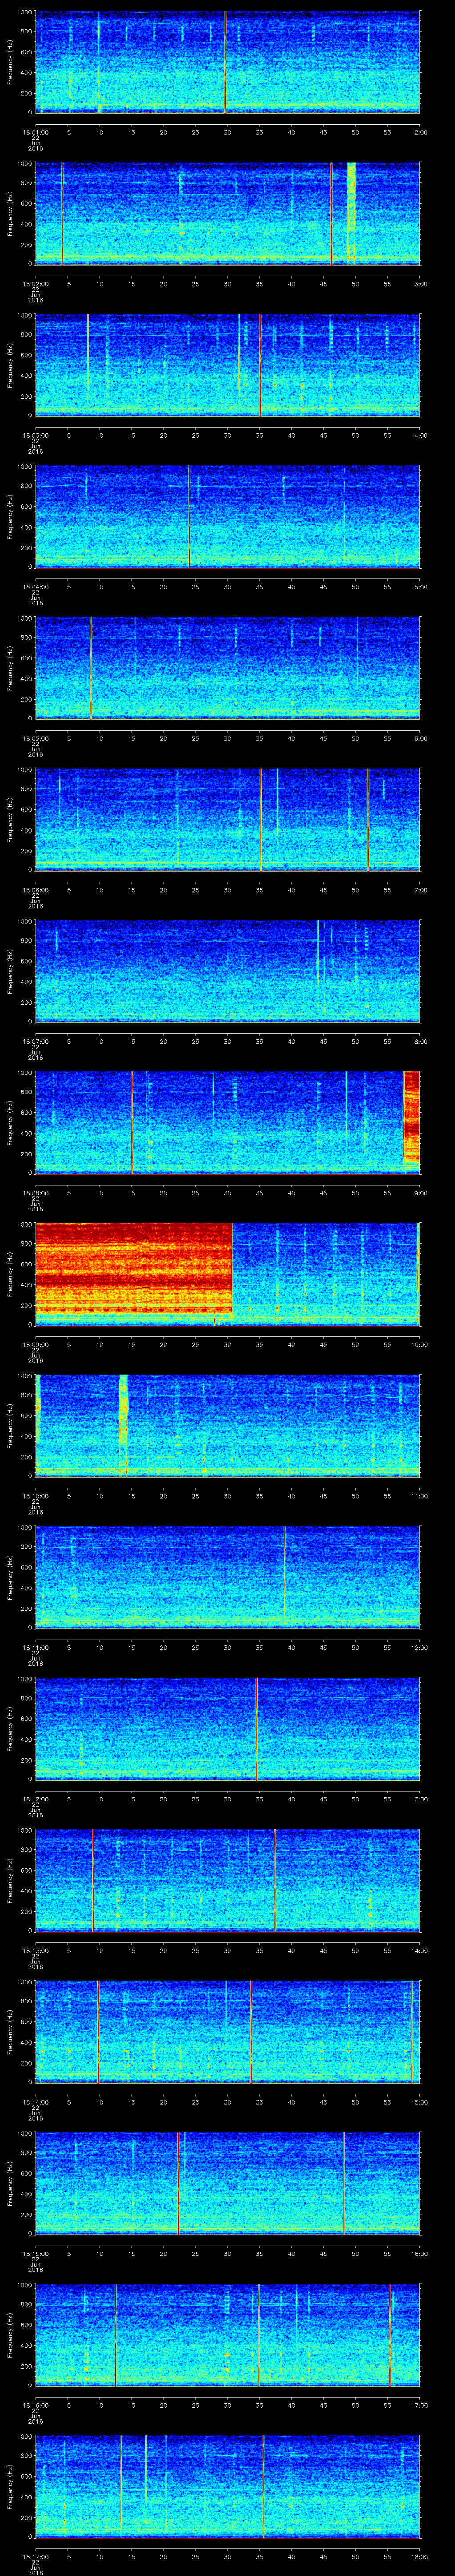Click the wide yellow burst in 18:02 spectrogram
This screenshot has width=455, height=2576.
(x=351, y=212)
